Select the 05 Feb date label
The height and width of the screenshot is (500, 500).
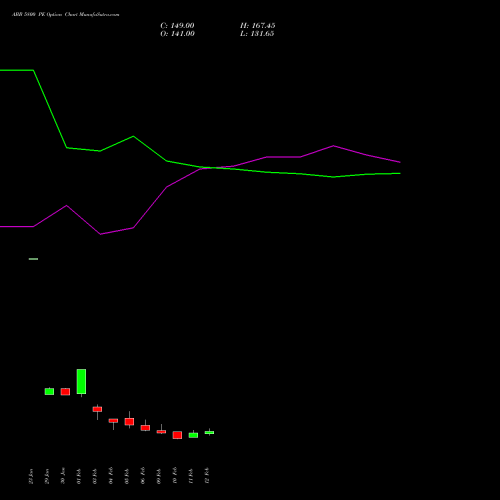127,476
